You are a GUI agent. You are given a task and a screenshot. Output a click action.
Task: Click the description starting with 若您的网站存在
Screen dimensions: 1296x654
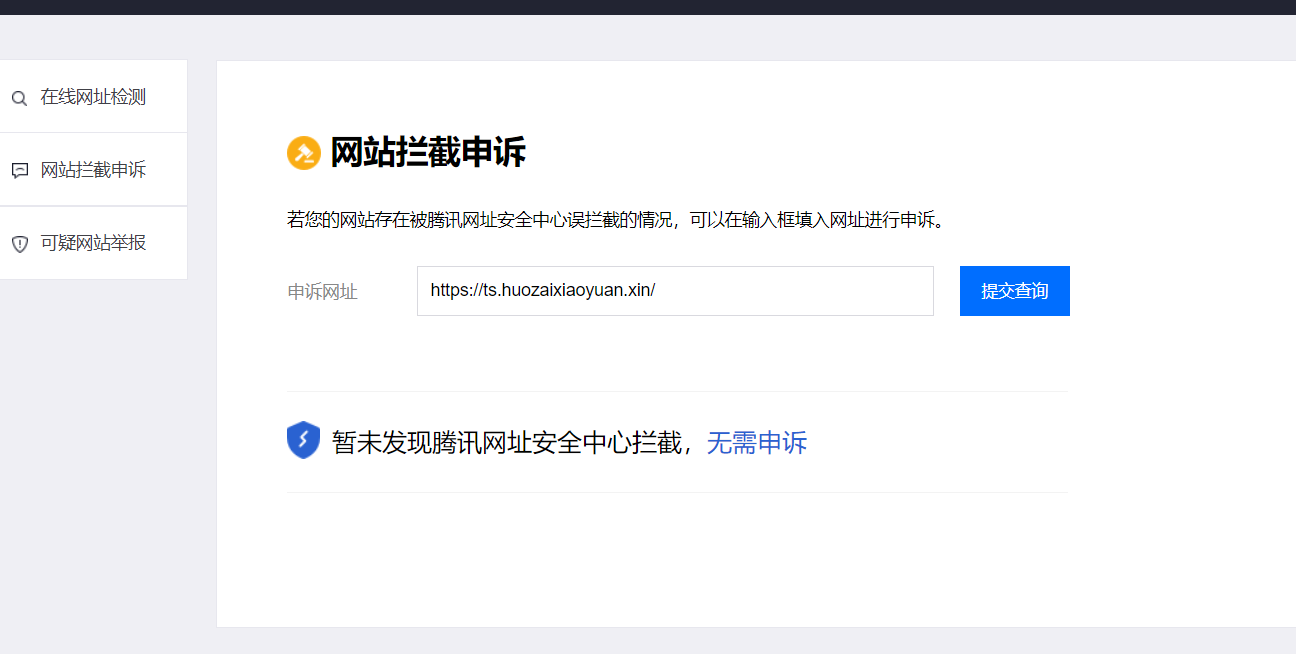point(616,220)
